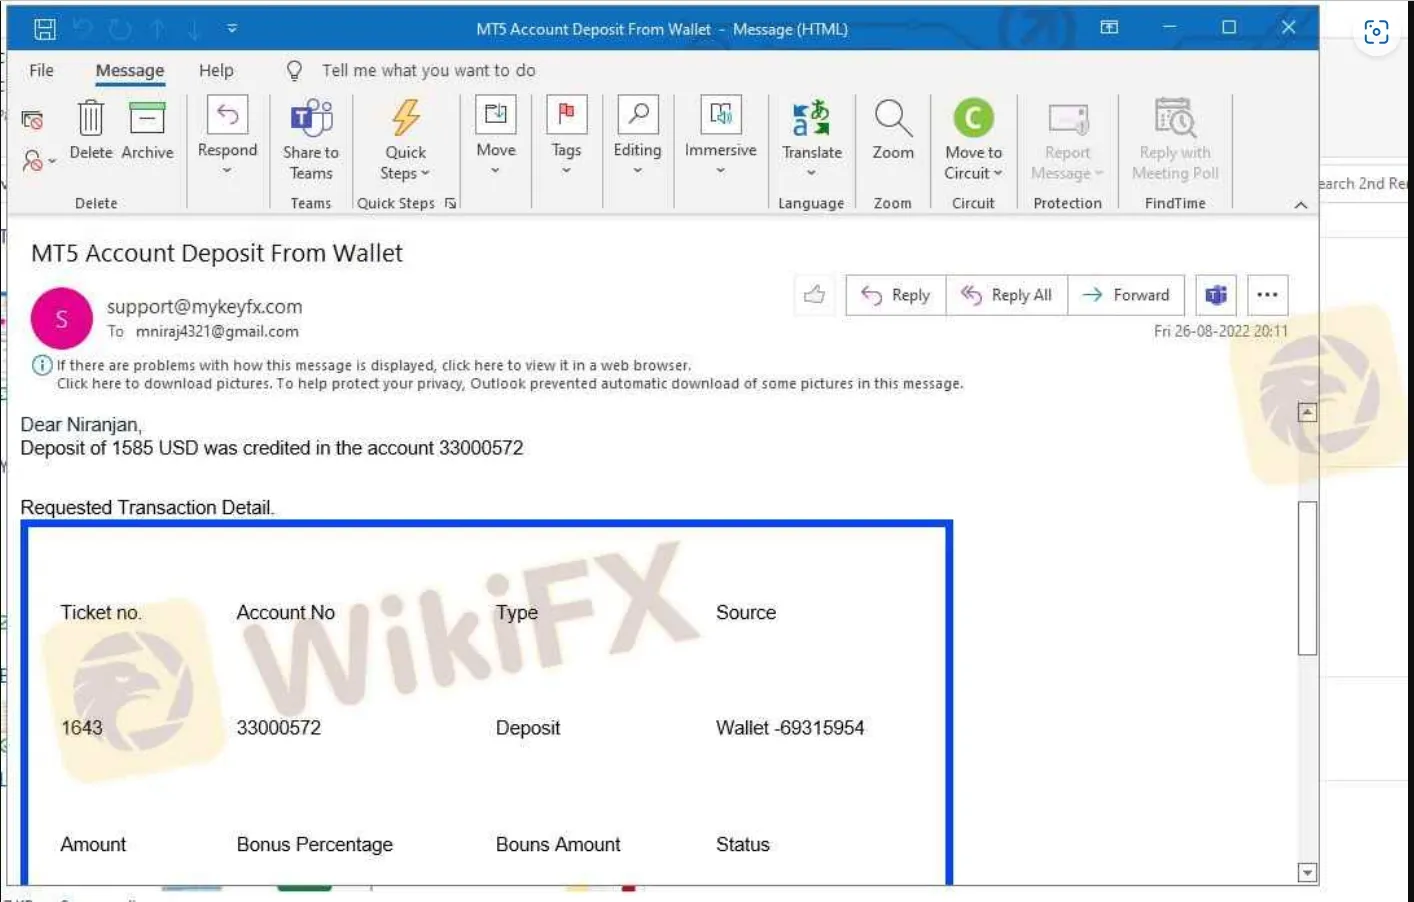Open the Respond group dropdown
The width and height of the screenshot is (1414, 902).
[x=227, y=137]
